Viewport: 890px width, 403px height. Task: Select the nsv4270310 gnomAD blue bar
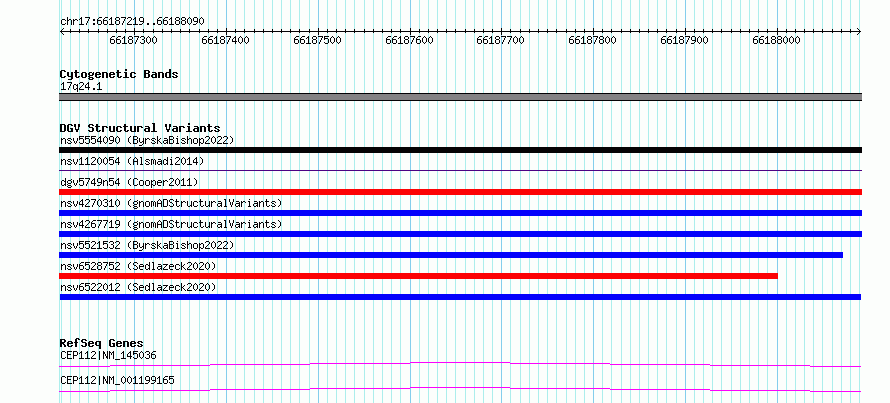click(460, 213)
